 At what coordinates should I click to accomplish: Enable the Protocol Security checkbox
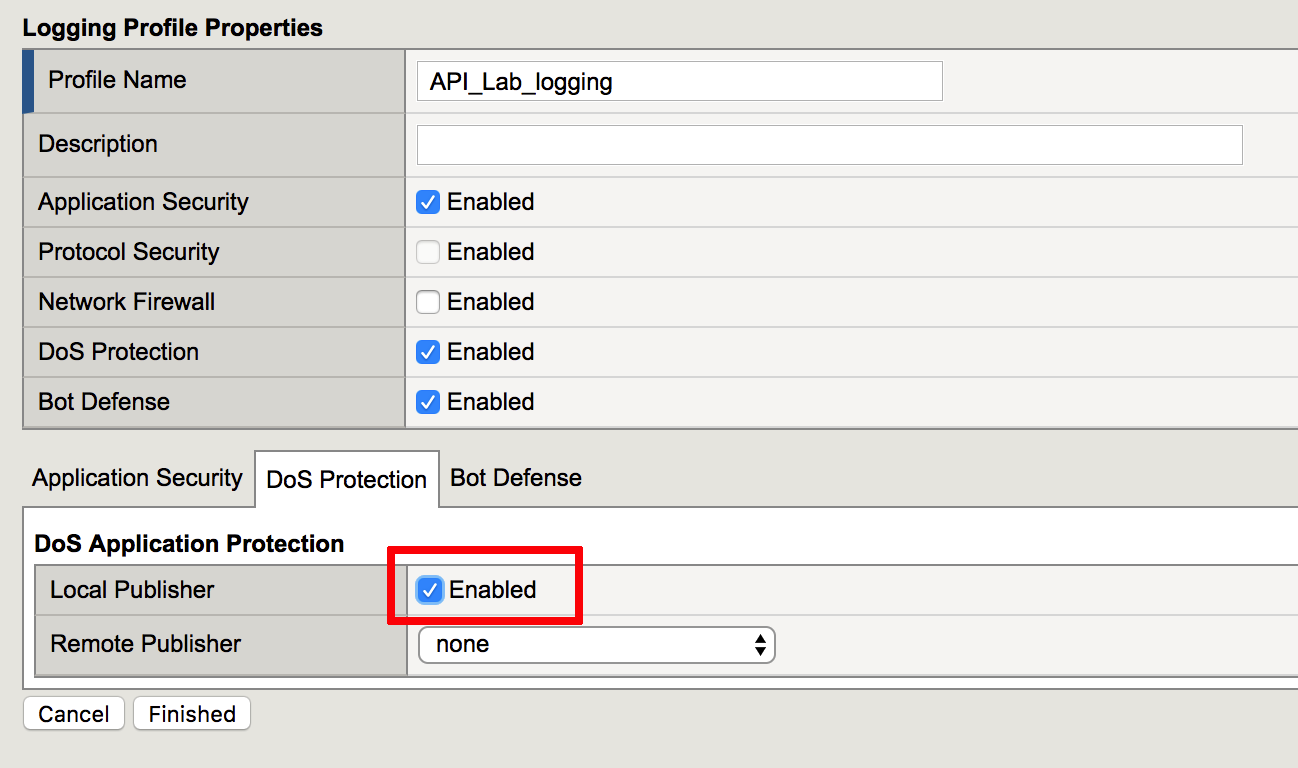point(428,252)
